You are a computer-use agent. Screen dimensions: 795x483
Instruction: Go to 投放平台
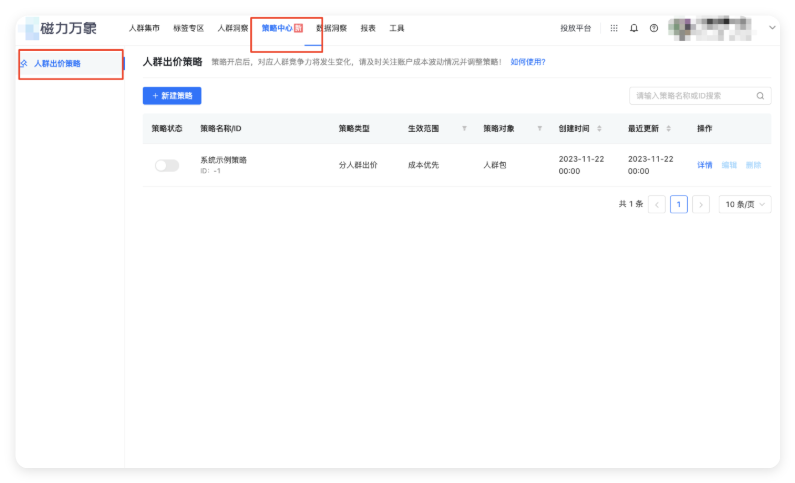point(575,28)
